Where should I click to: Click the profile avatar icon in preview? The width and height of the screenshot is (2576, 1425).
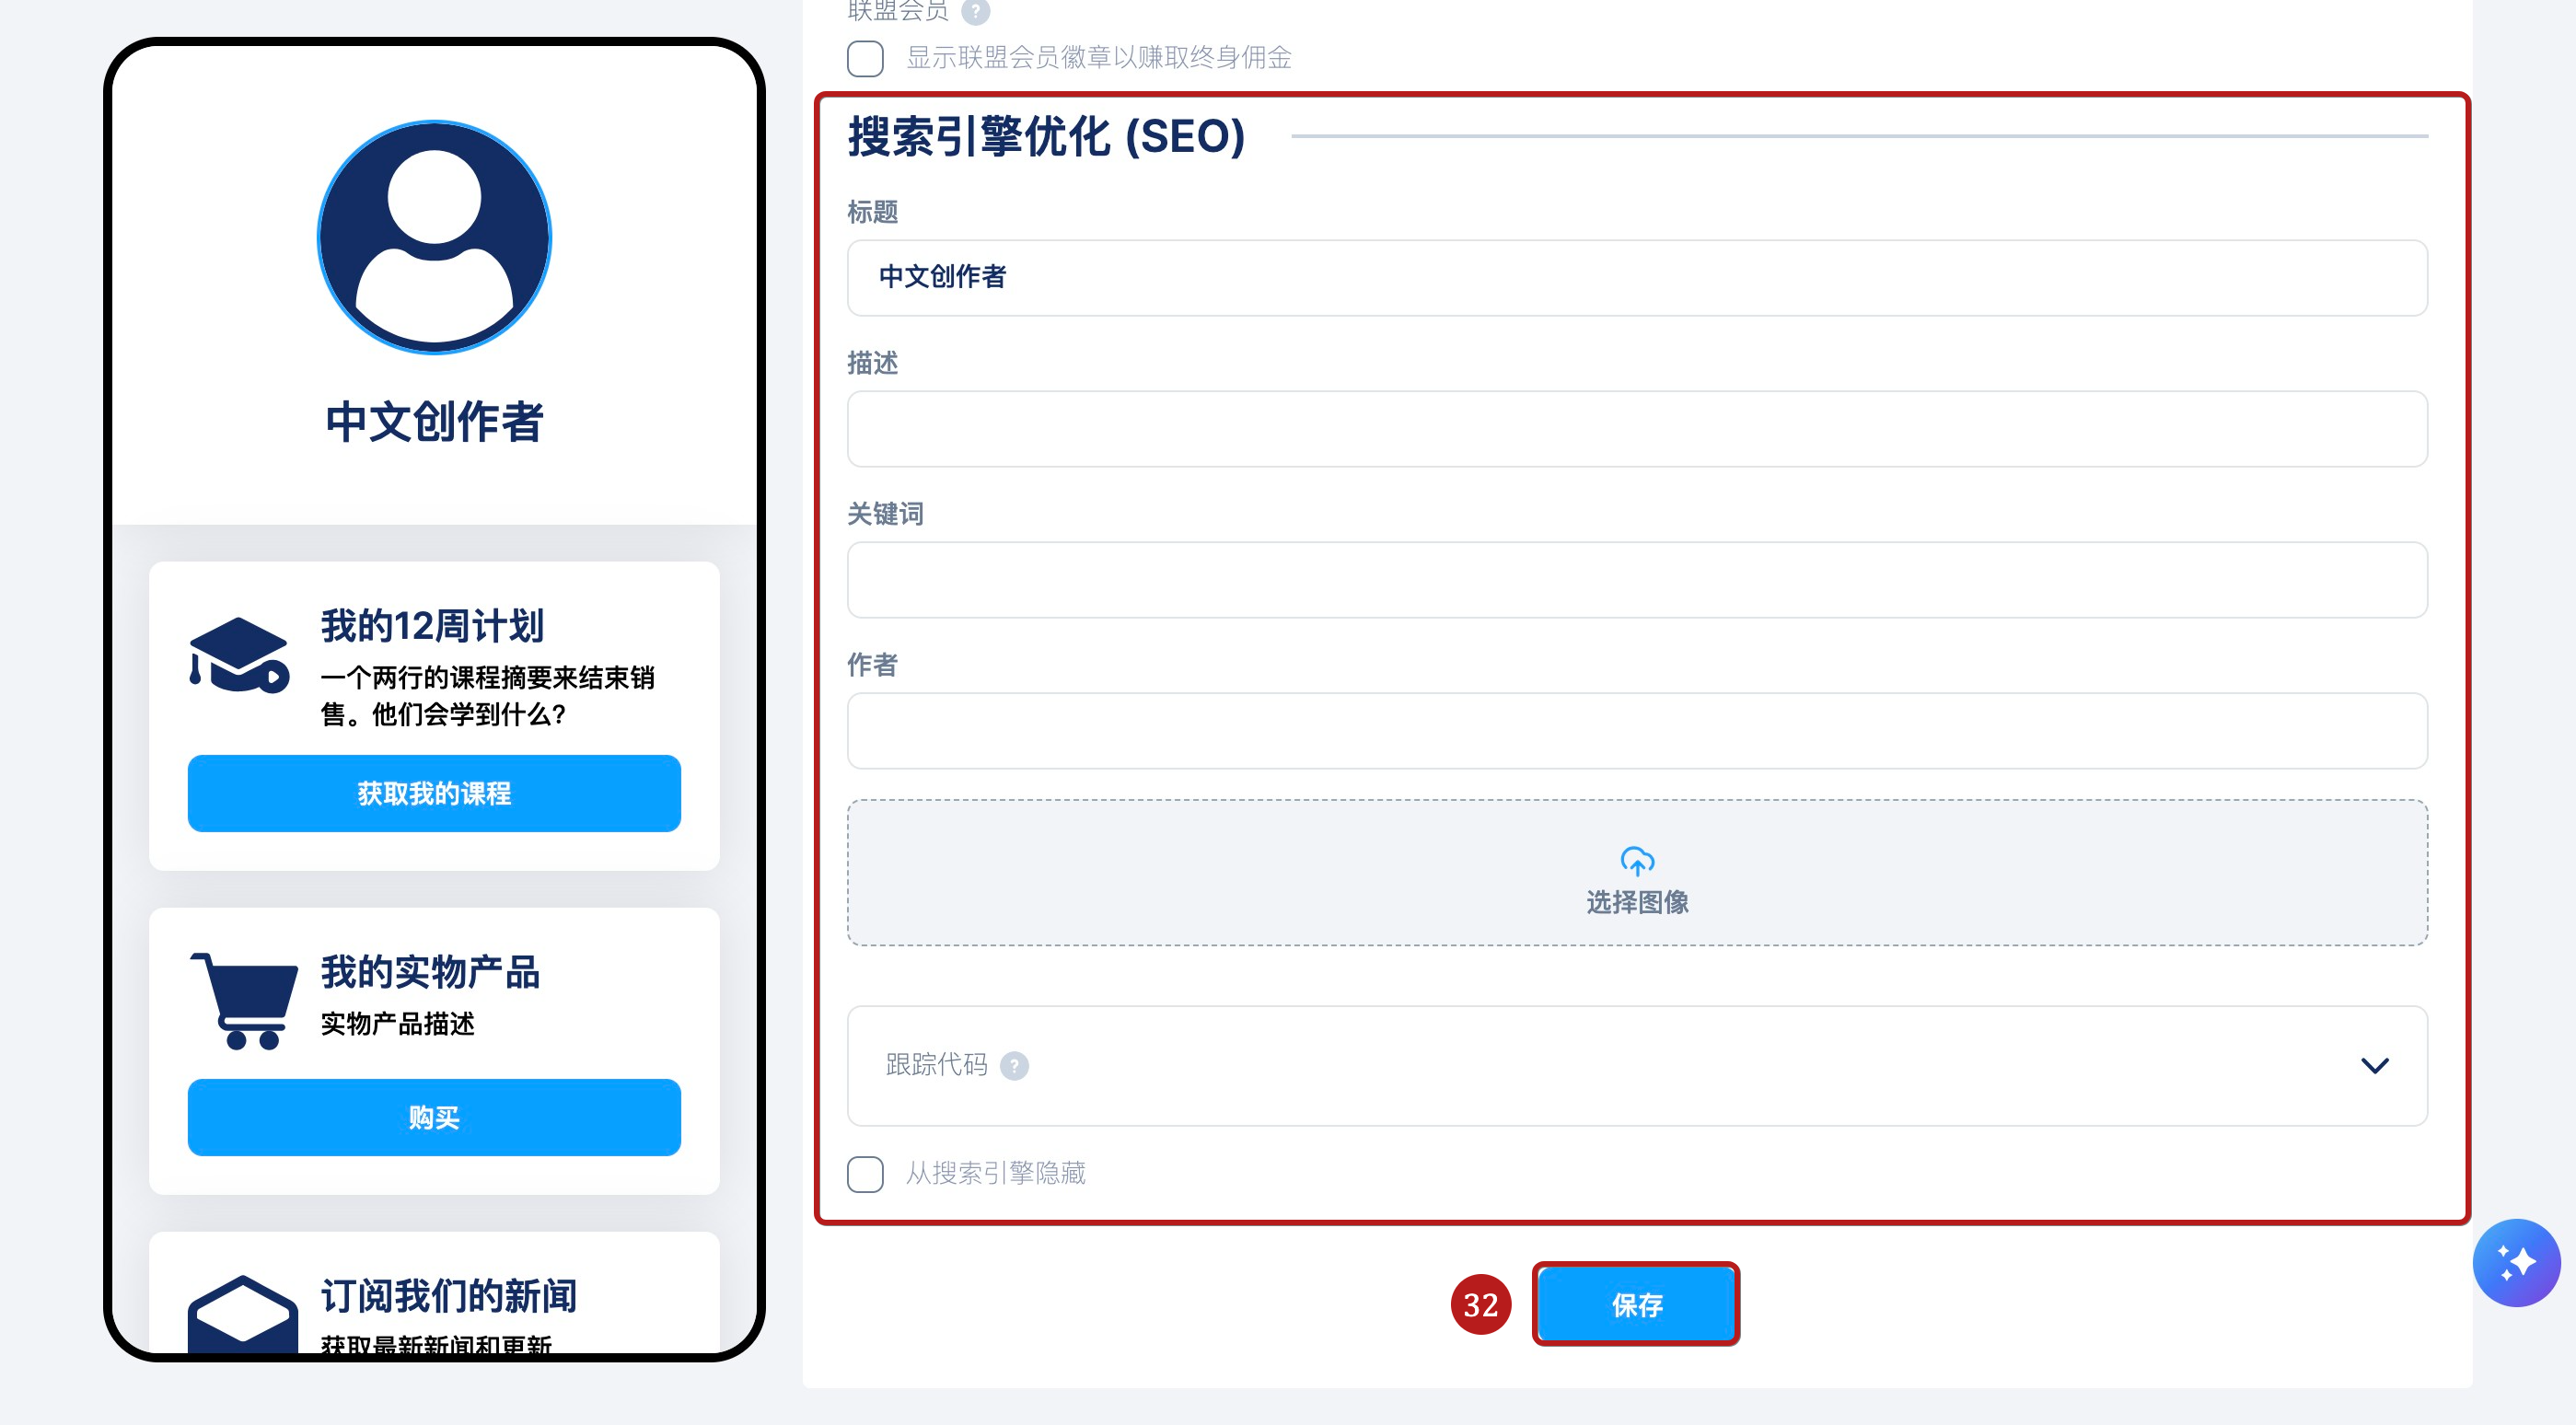click(434, 237)
